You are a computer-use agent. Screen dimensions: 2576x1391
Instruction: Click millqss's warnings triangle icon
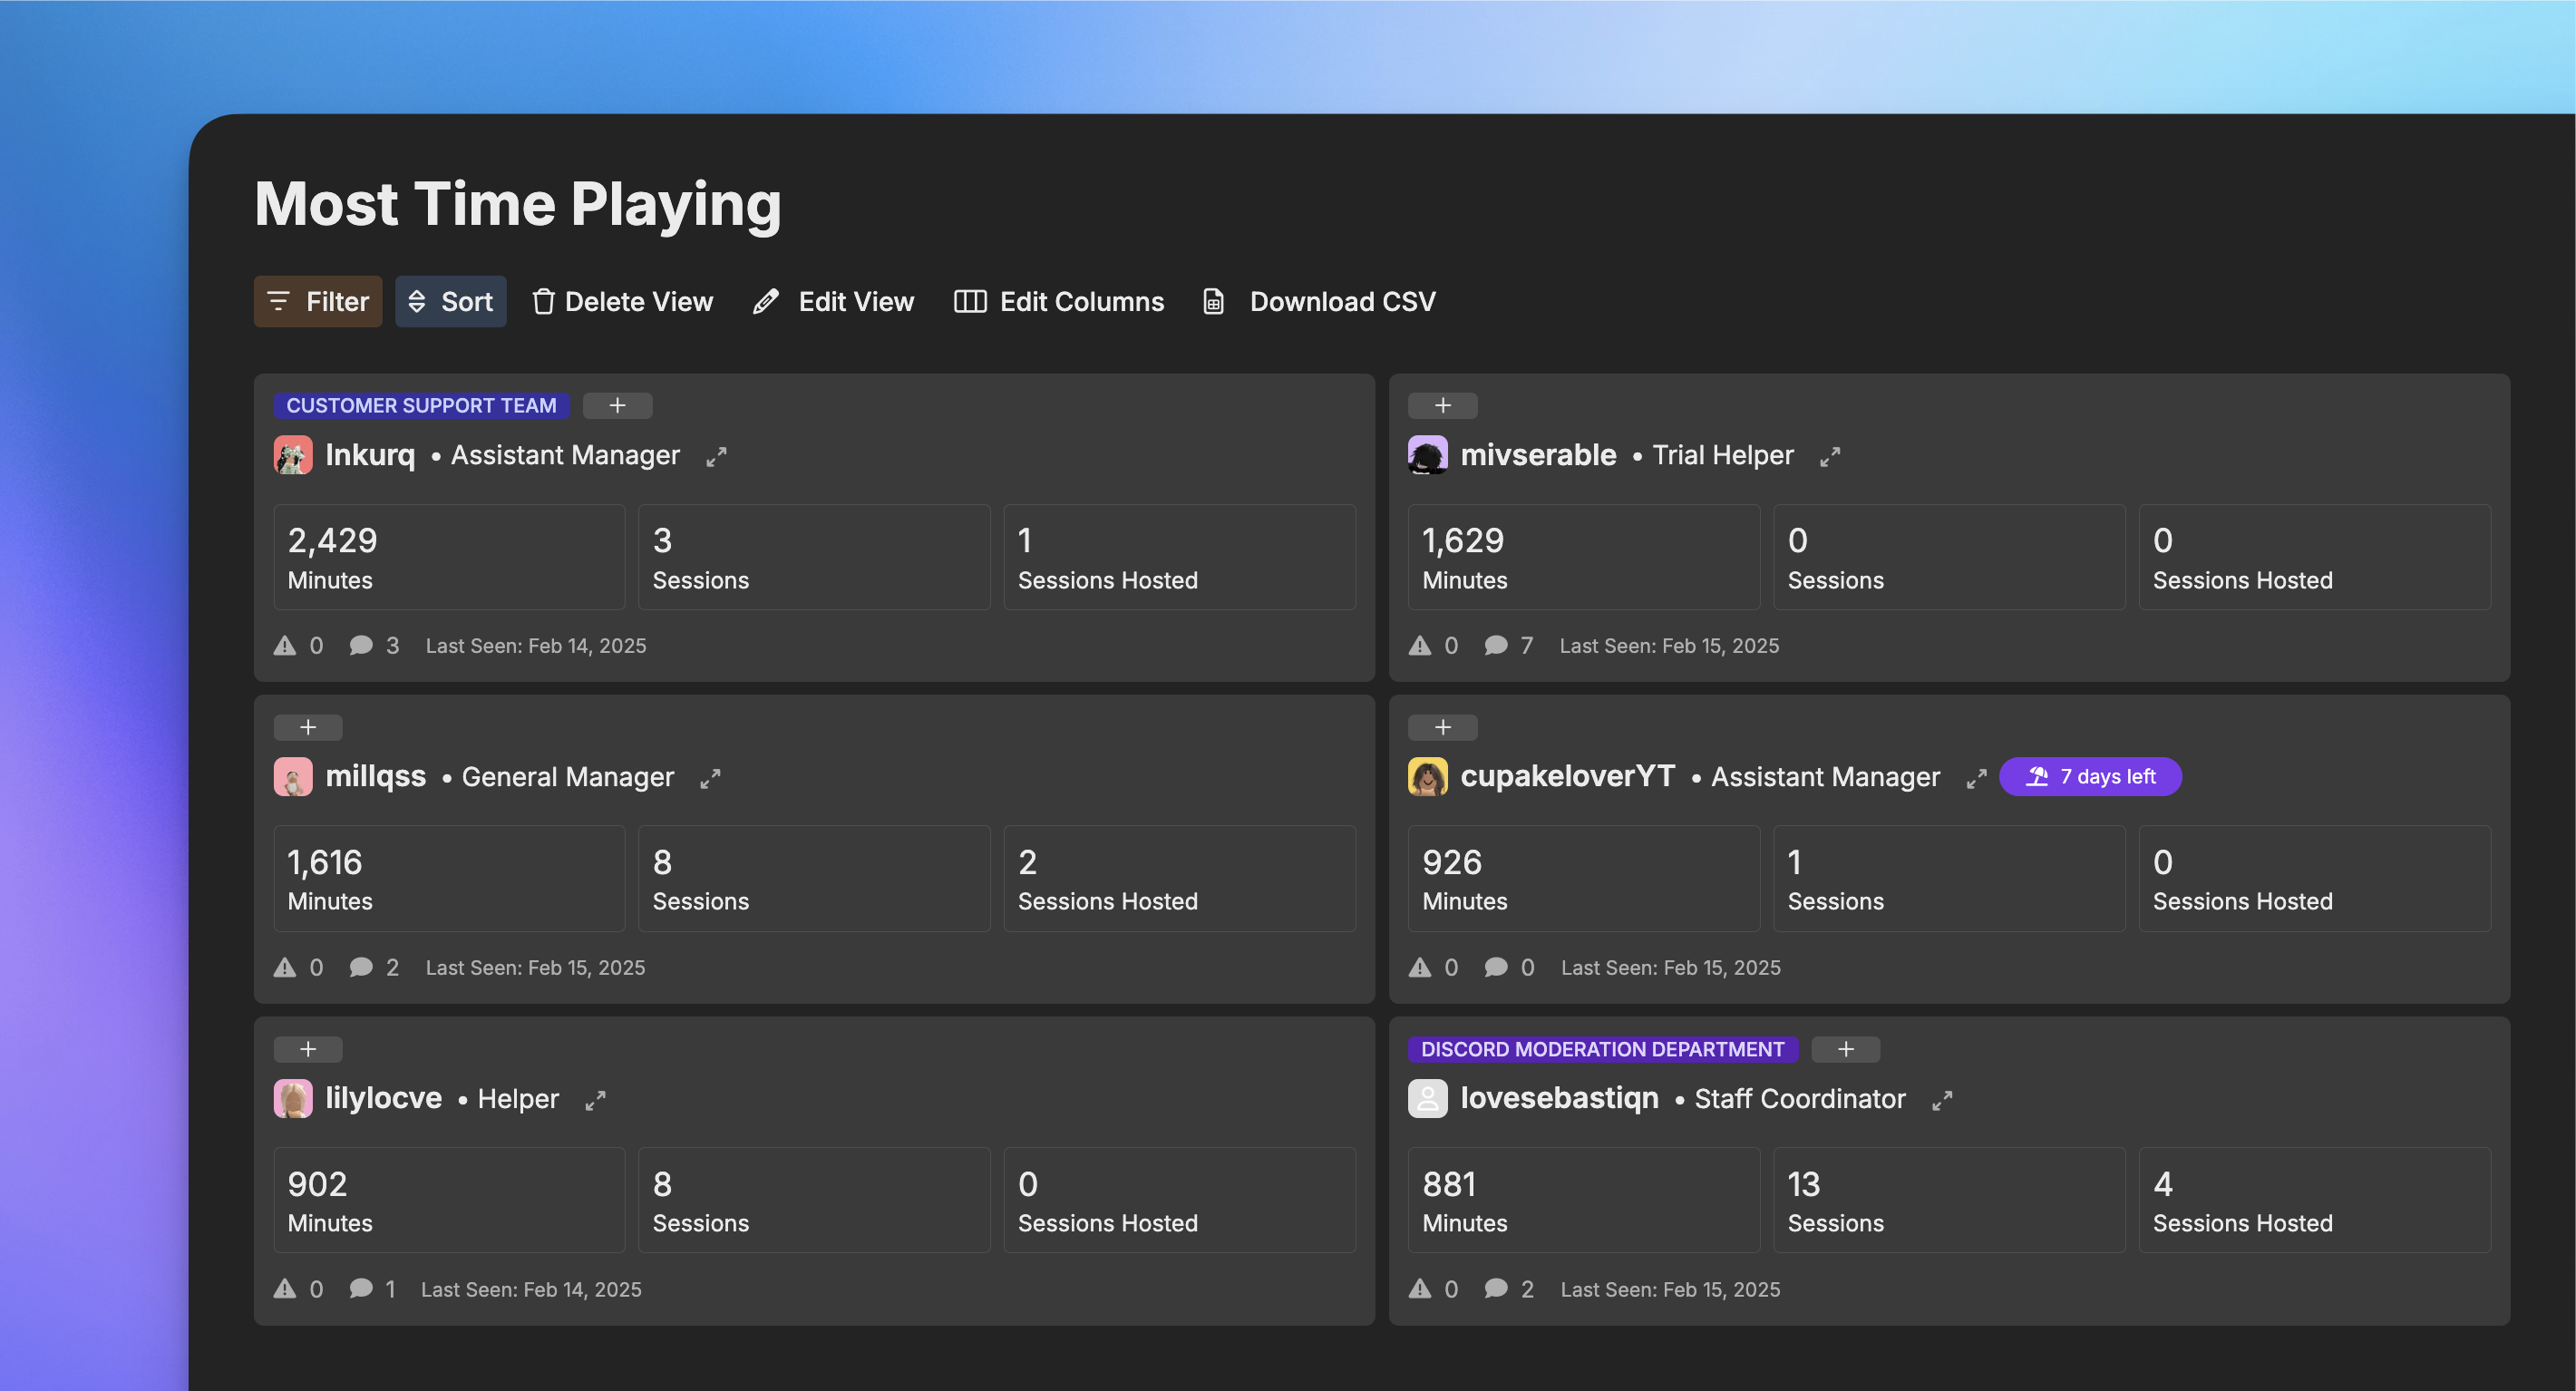point(285,967)
